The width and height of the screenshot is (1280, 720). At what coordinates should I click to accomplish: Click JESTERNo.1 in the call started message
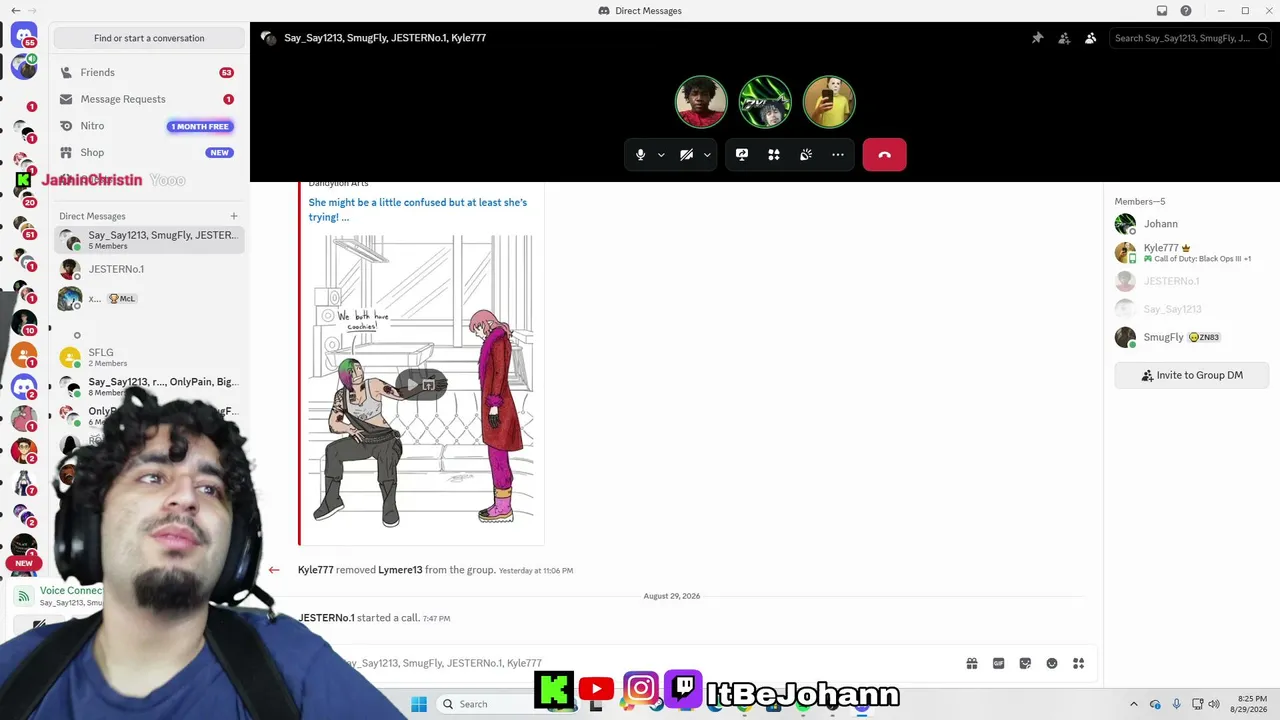click(x=326, y=618)
